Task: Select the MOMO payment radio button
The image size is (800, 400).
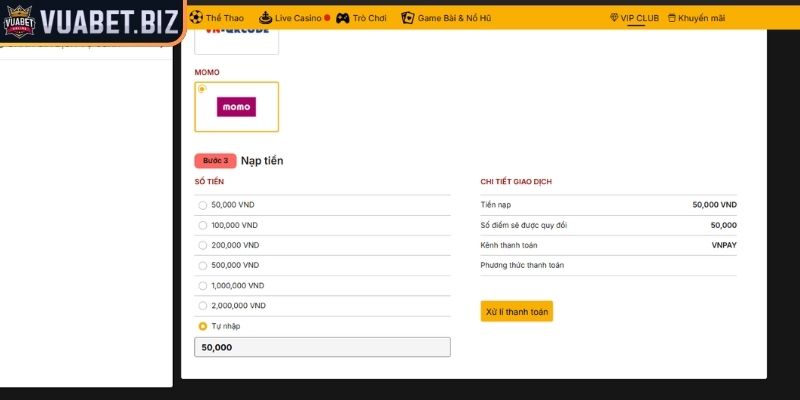Action: point(202,89)
